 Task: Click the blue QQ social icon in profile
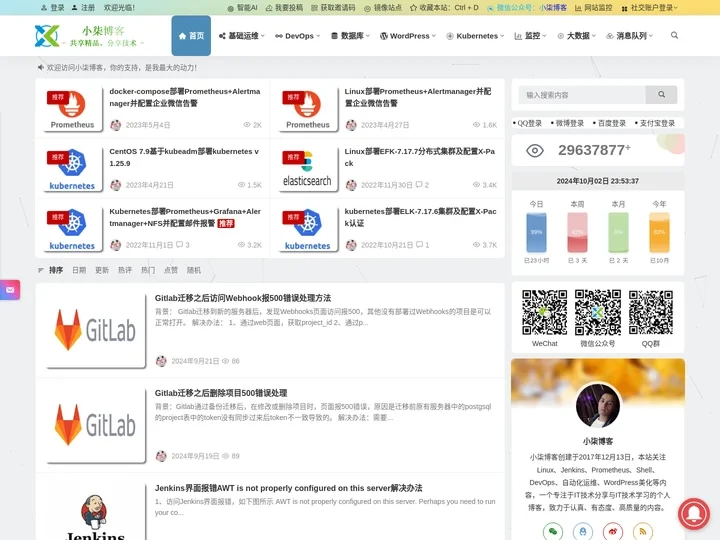coord(583,531)
